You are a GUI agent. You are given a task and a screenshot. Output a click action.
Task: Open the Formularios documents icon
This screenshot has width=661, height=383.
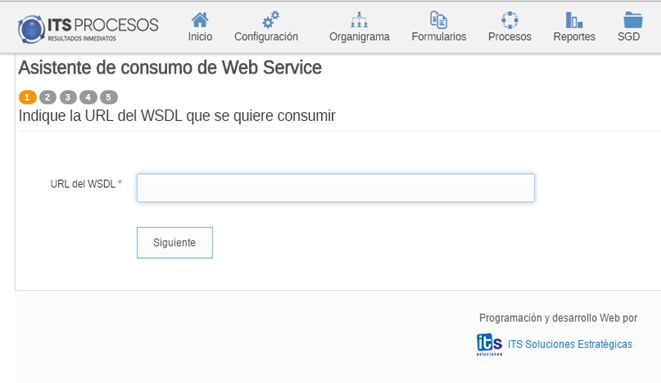point(438,20)
